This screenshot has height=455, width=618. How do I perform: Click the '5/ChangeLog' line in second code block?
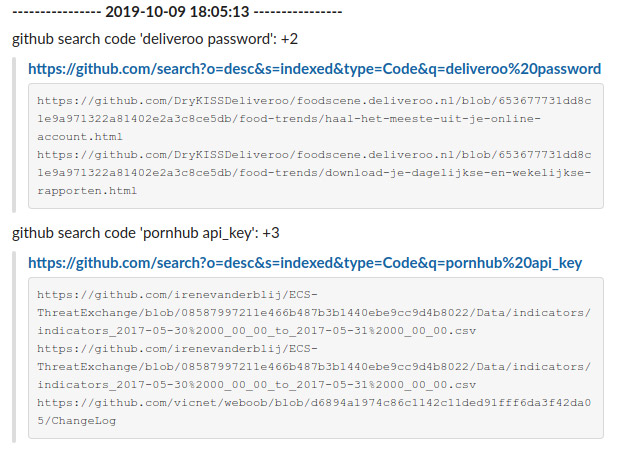[76, 421]
